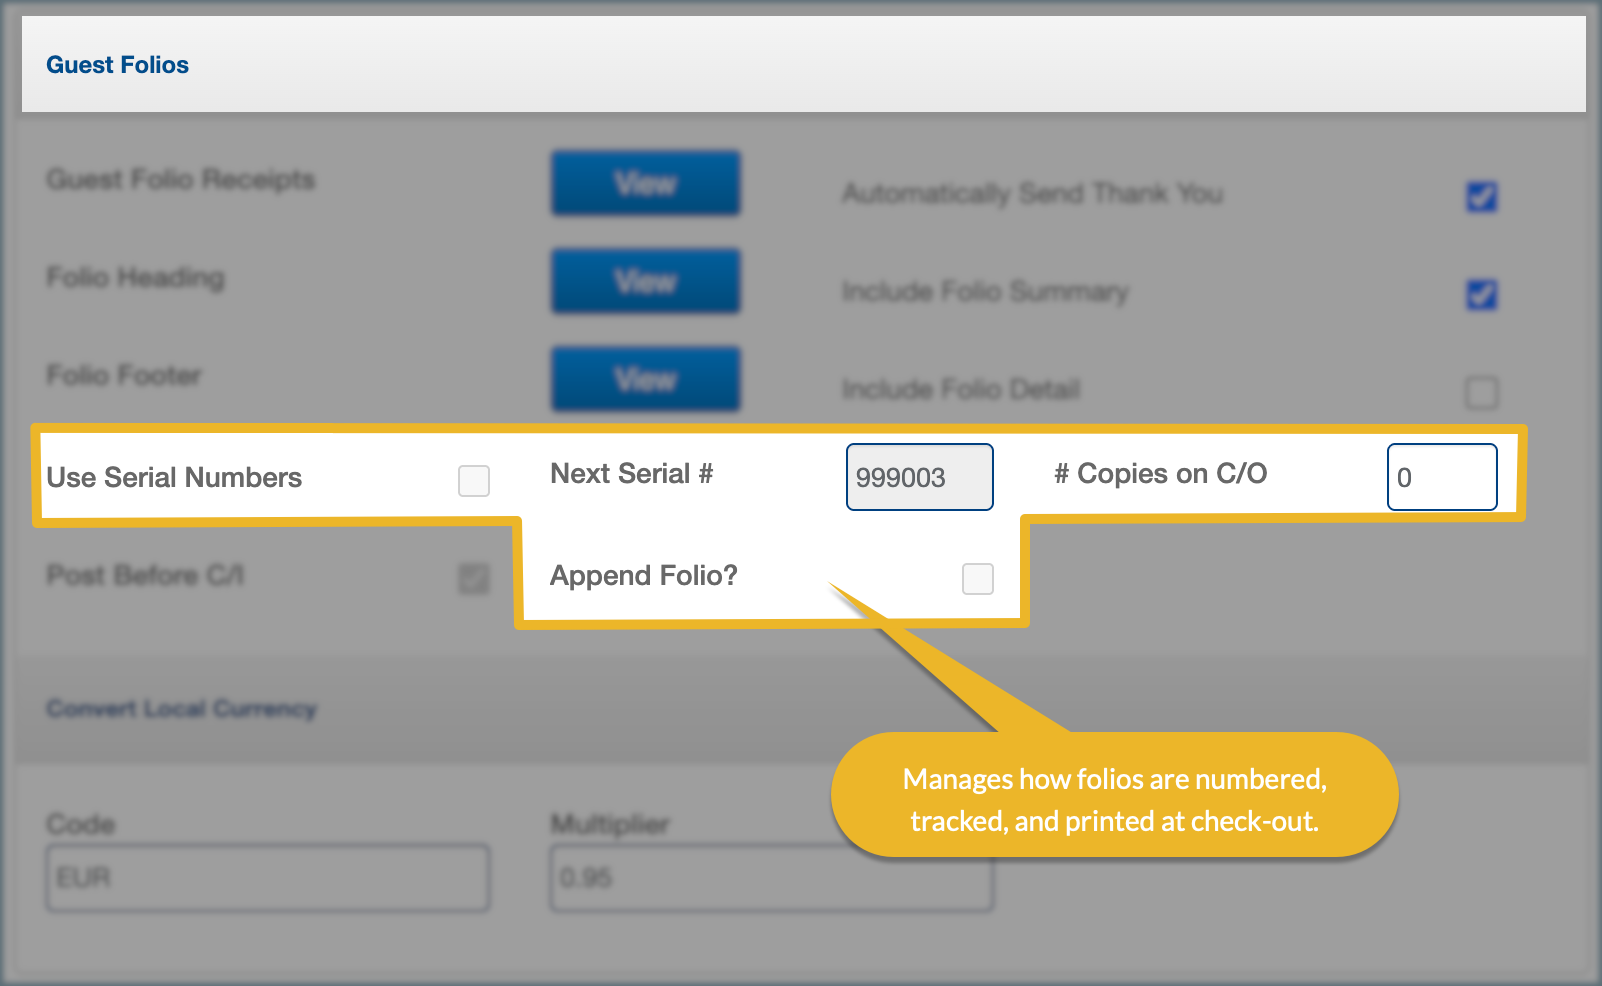Click the Next Serial # label

631,474
